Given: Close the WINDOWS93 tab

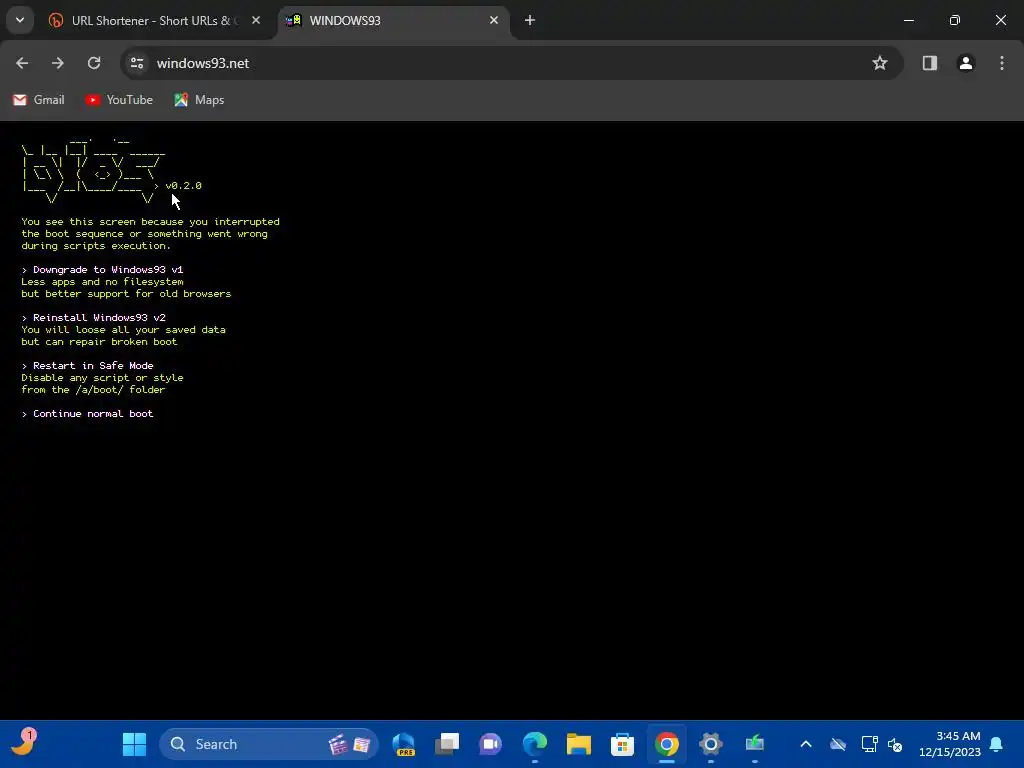Looking at the screenshot, I should (494, 20).
